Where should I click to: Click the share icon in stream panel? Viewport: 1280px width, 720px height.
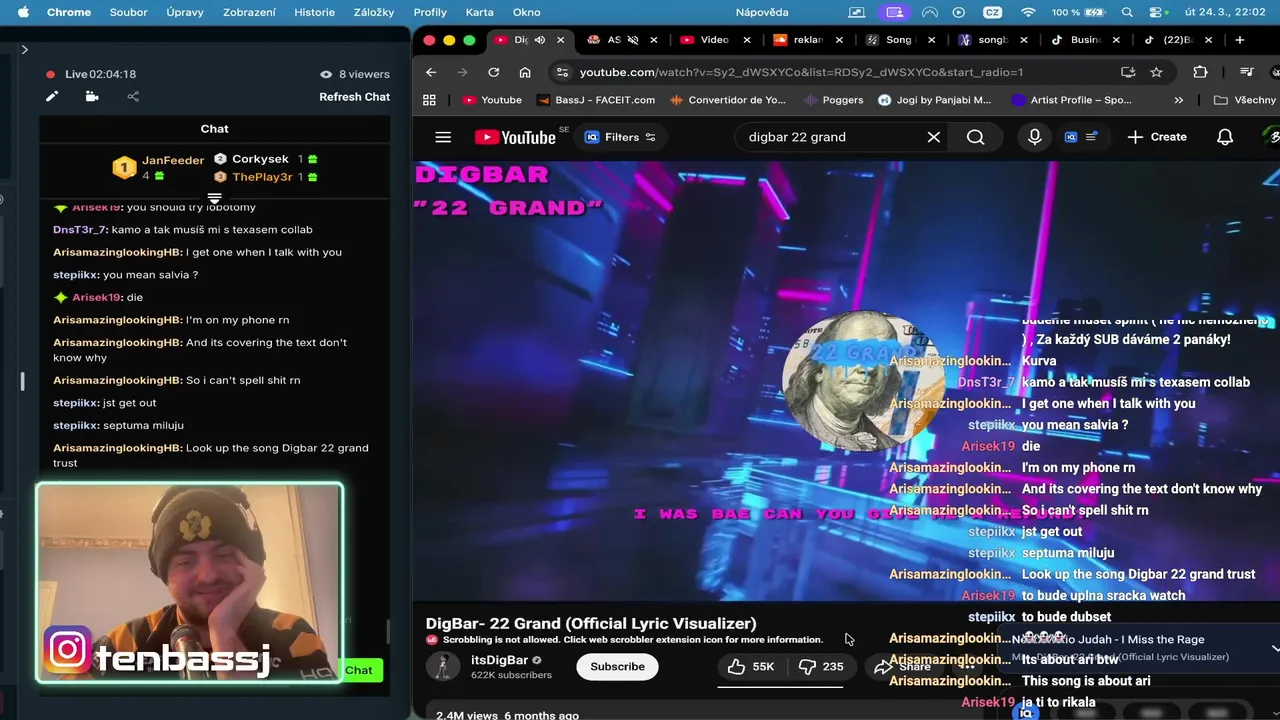click(x=133, y=97)
